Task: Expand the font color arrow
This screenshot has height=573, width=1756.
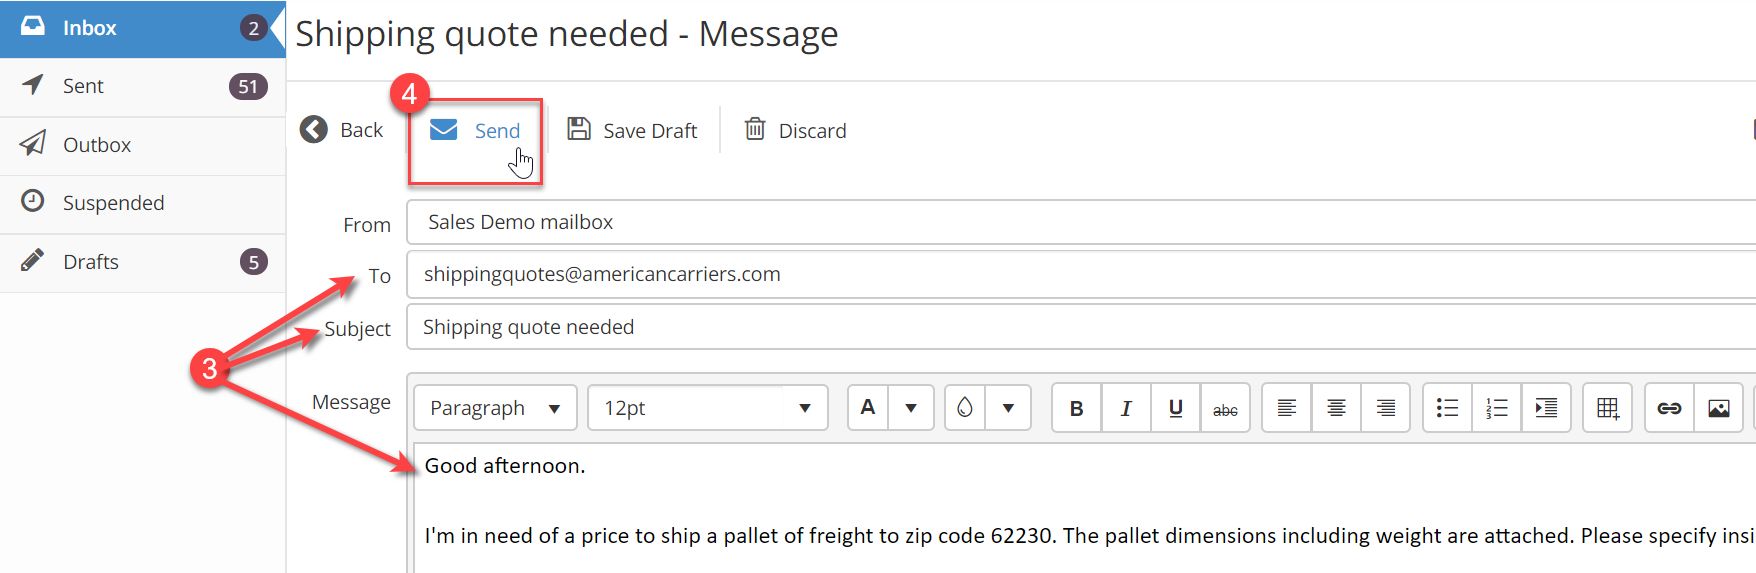Action: 911,408
